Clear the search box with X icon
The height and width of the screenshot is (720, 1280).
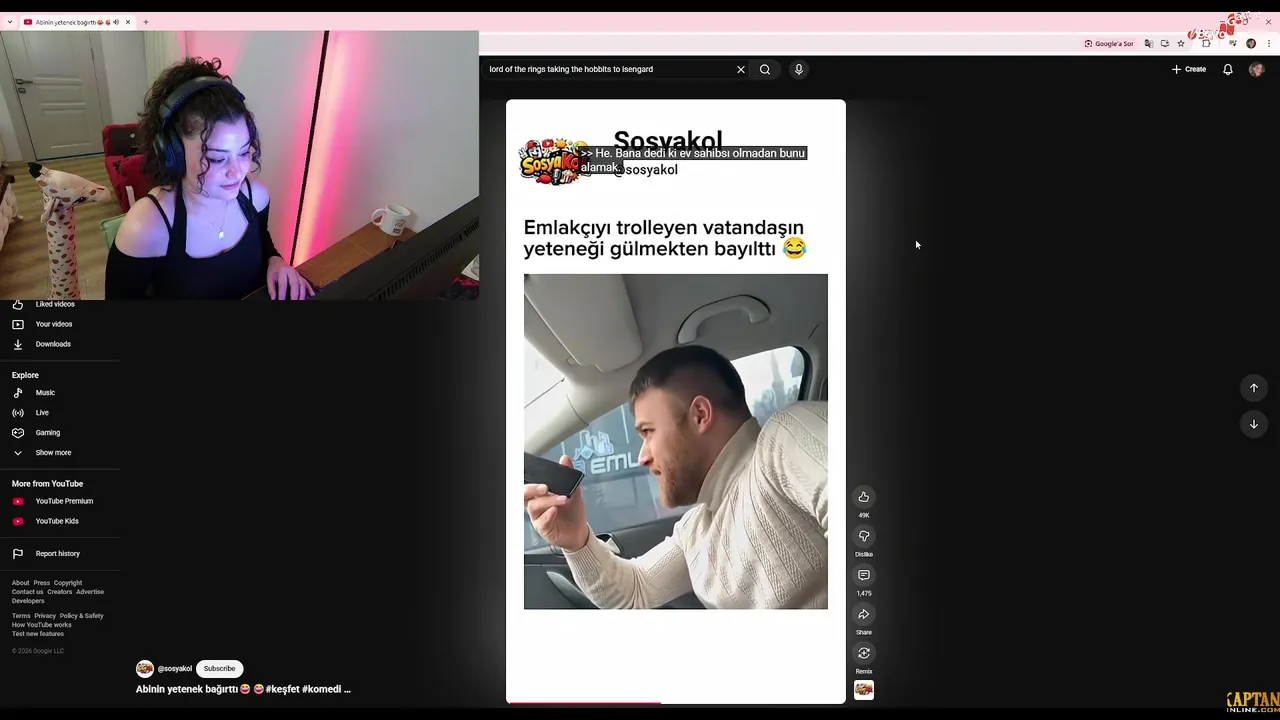click(x=741, y=69)
